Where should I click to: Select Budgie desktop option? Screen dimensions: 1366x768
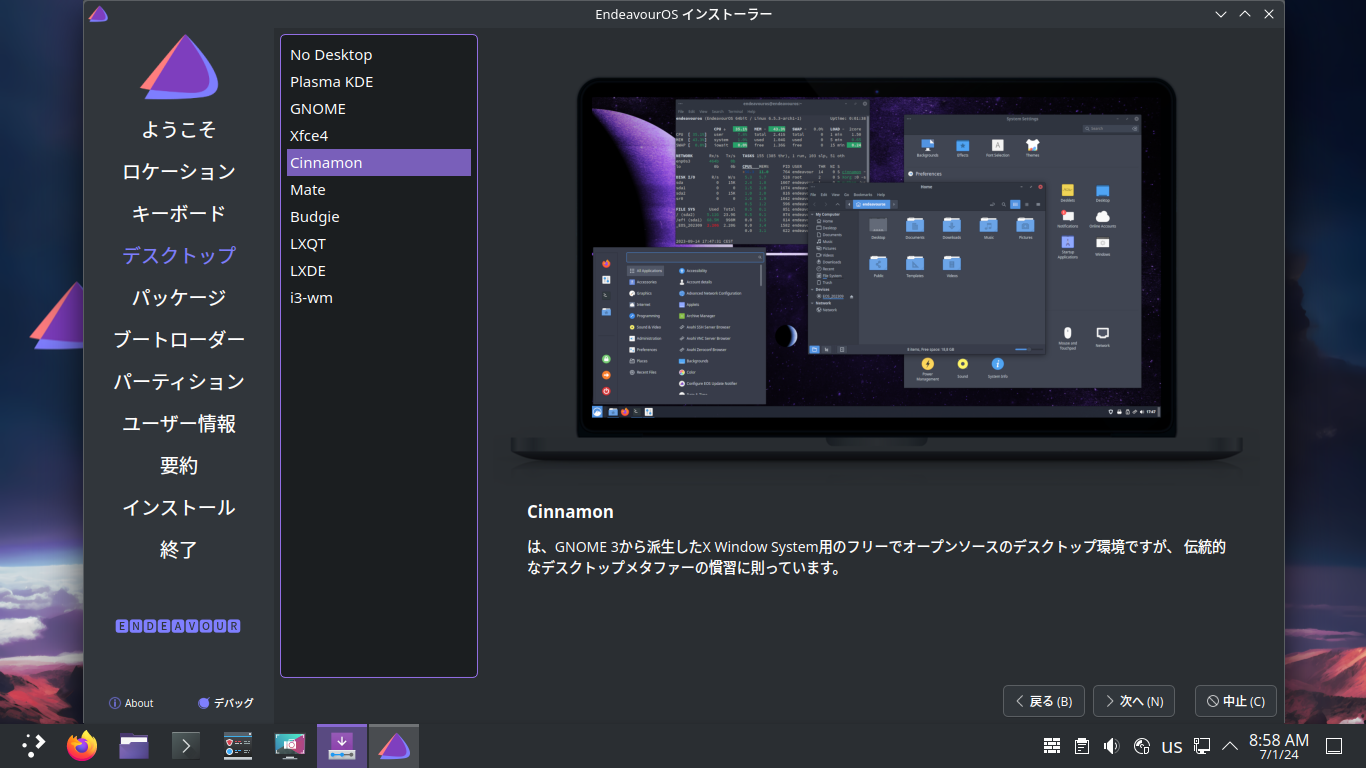coord(379,217)
